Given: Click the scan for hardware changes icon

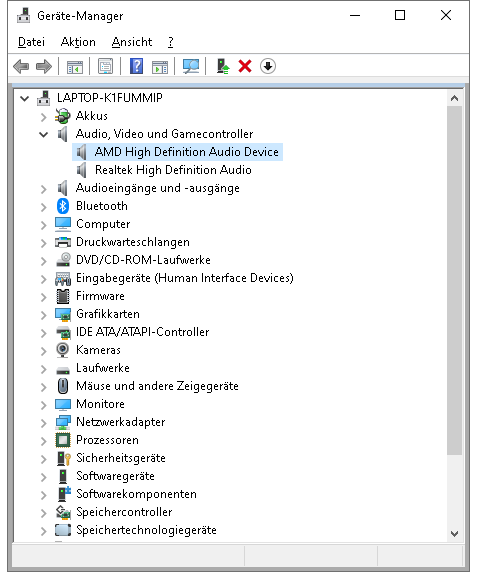Looking at the screenshot, I should pyautogui.click(x=191, y=66).
